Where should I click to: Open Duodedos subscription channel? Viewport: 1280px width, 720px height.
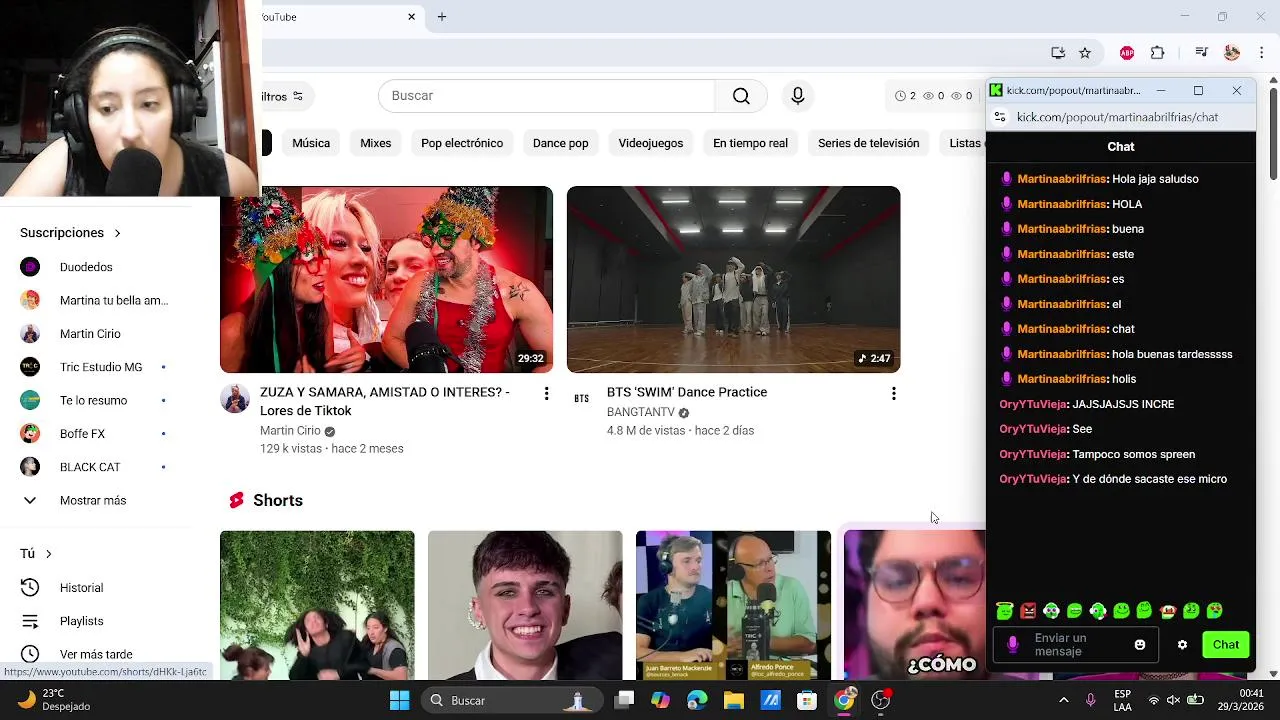tap(86, 267)
